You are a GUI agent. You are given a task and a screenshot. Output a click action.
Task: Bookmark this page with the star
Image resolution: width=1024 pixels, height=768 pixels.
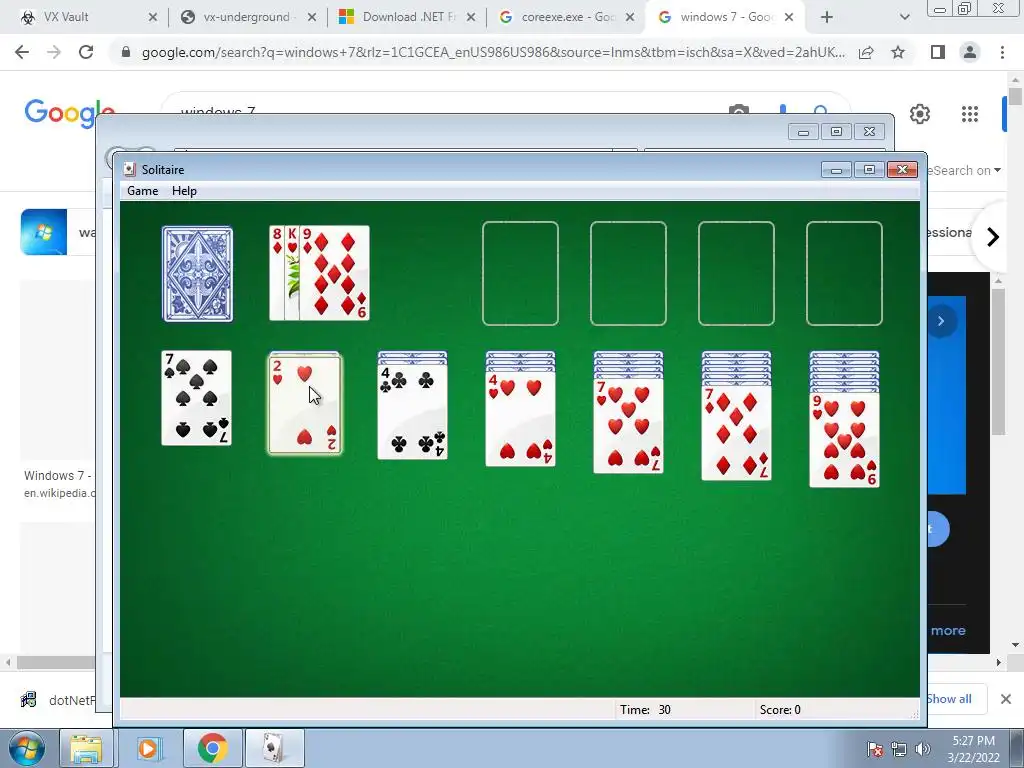coord(898,52)
